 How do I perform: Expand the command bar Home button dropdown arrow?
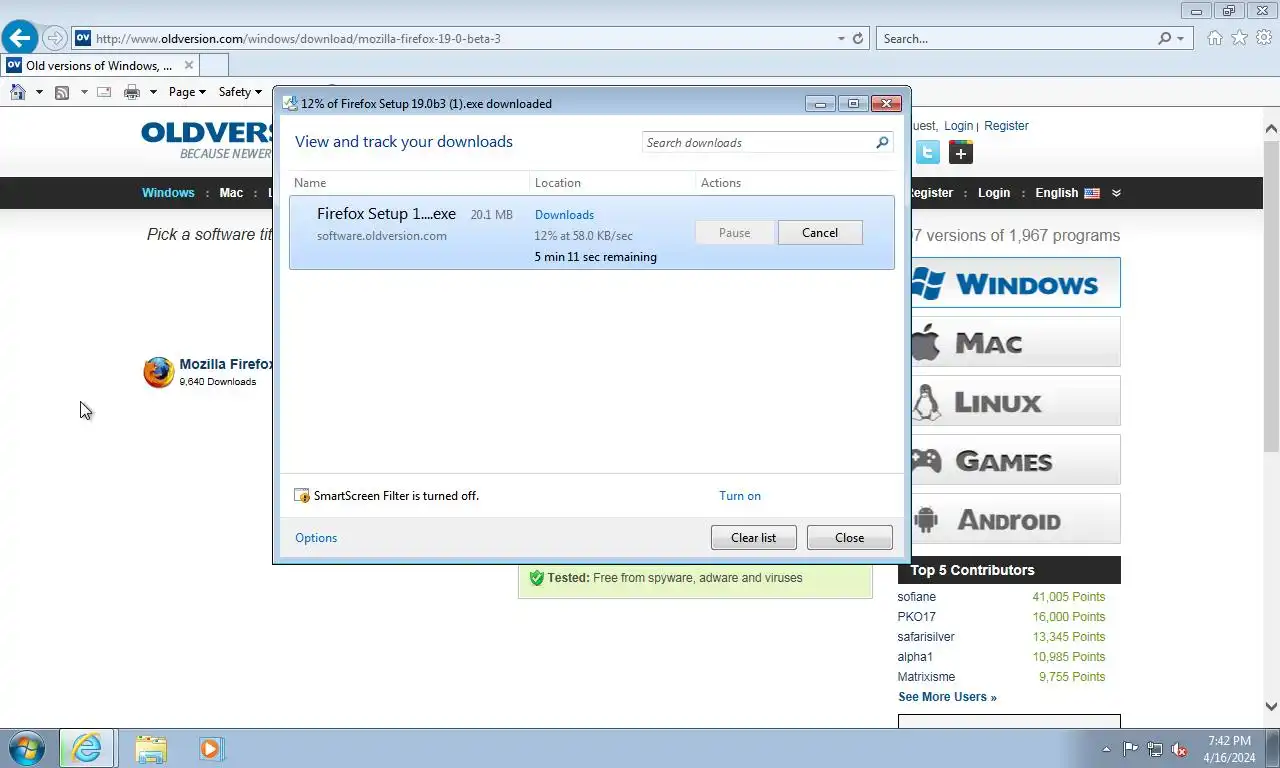(x=39, y=92)
